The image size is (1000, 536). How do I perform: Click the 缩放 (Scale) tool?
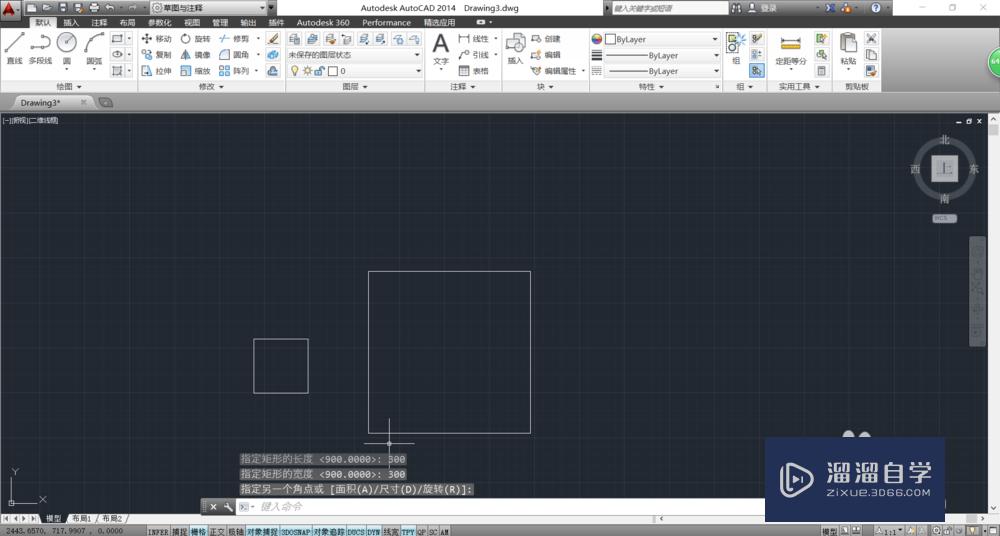[x=195, y=71]
